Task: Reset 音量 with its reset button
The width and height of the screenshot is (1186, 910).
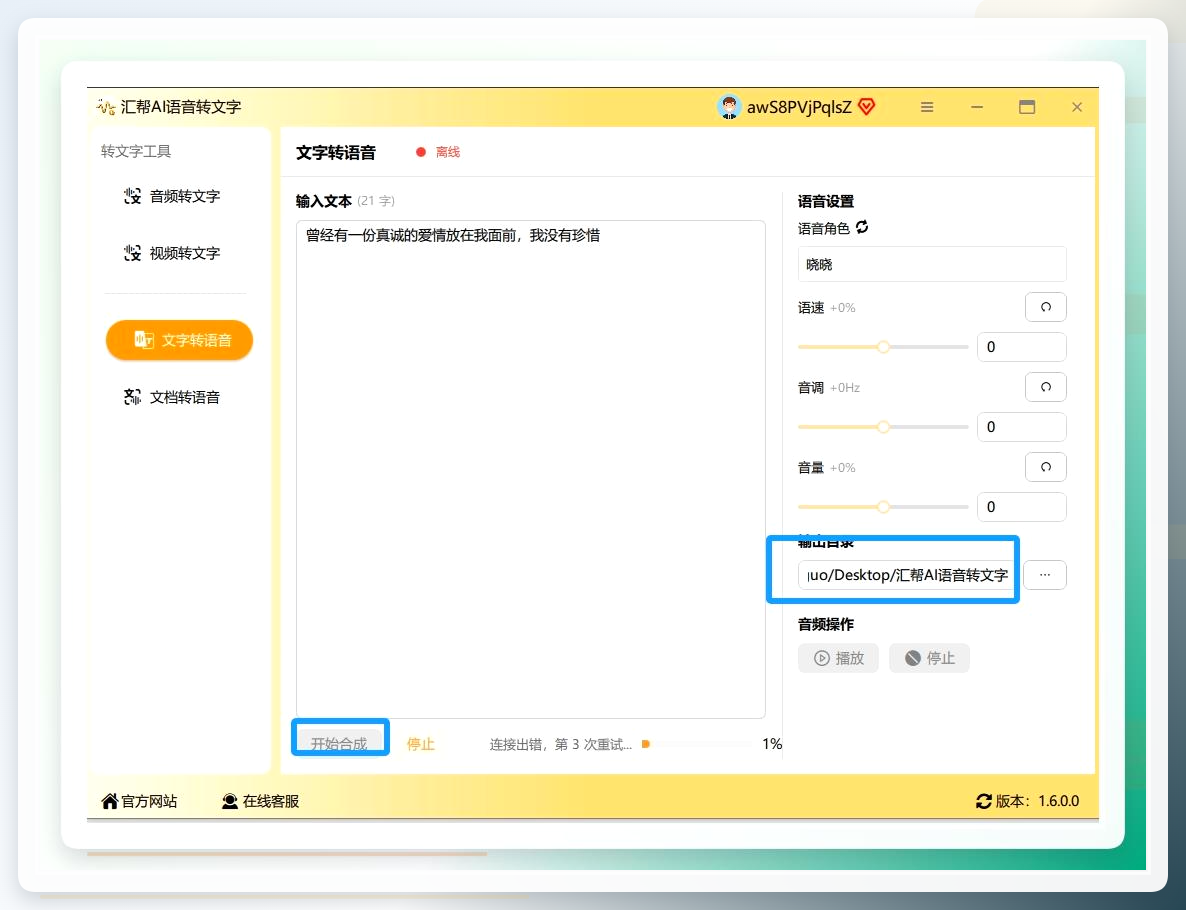Action: [1045, 467]
